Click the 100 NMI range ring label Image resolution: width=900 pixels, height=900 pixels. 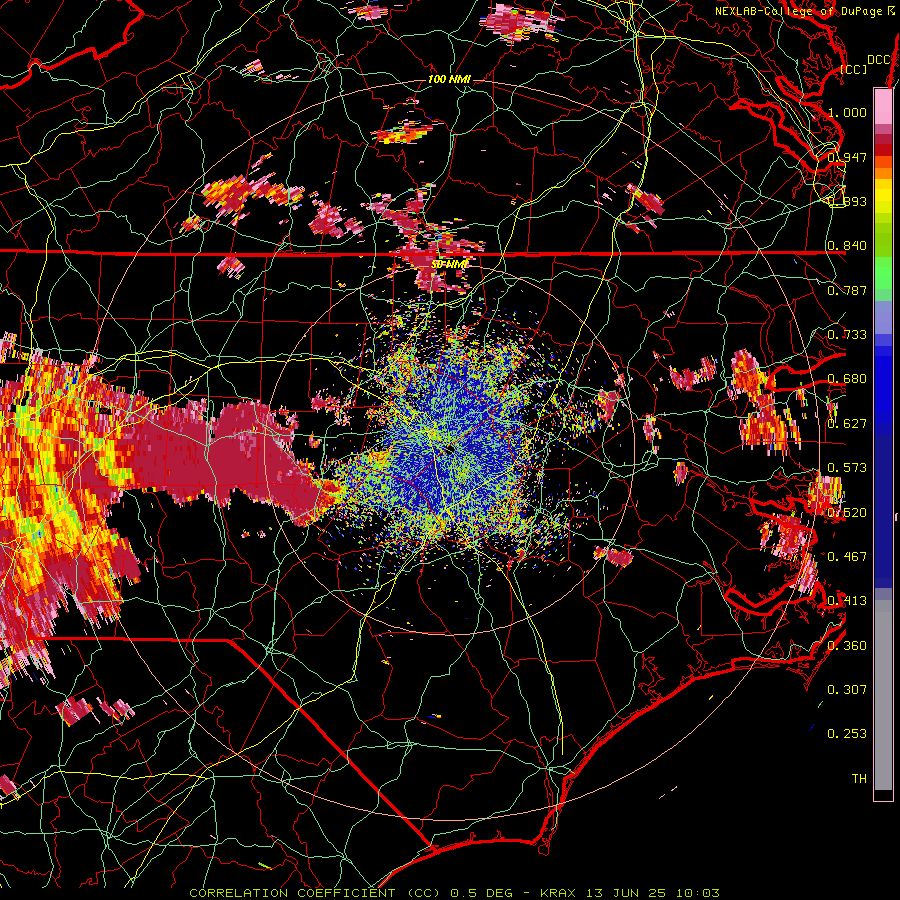[x=449, y=79]
